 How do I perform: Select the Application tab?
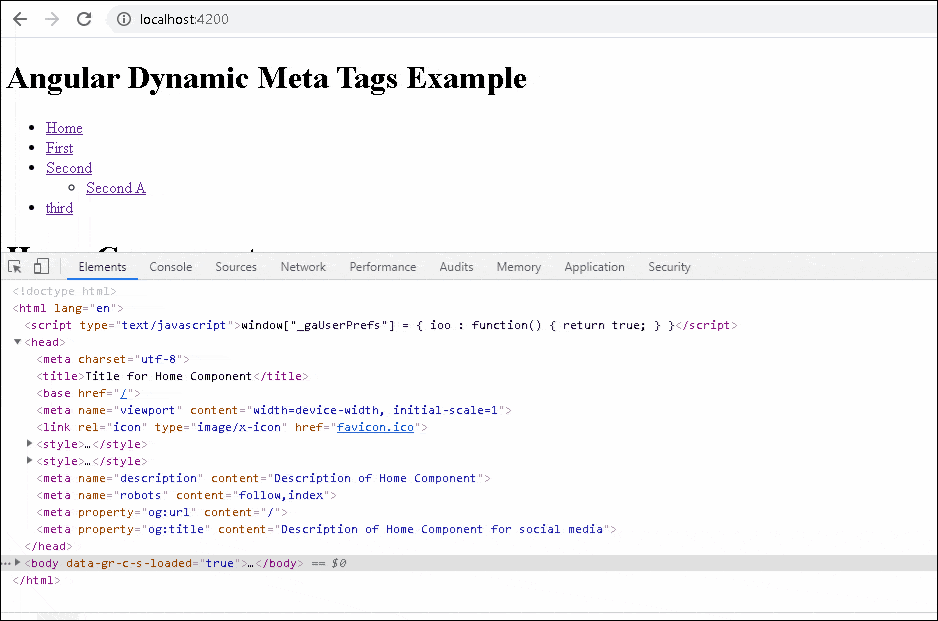click(594, 267)
